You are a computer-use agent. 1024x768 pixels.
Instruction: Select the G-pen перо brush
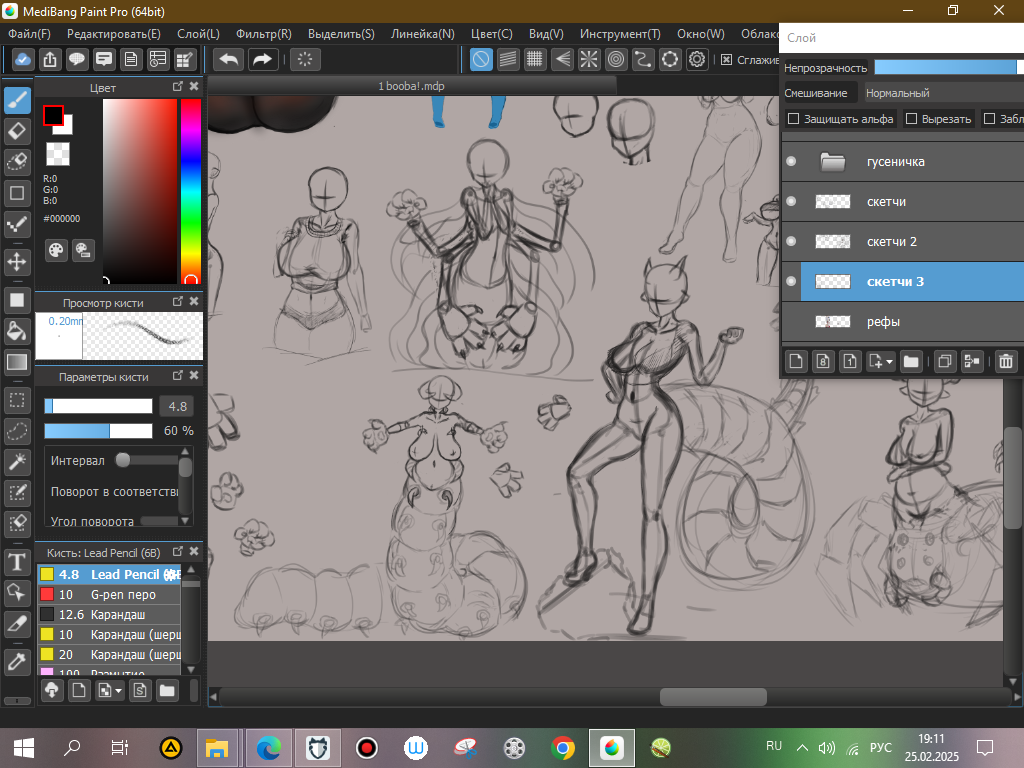tap(122, 595)
